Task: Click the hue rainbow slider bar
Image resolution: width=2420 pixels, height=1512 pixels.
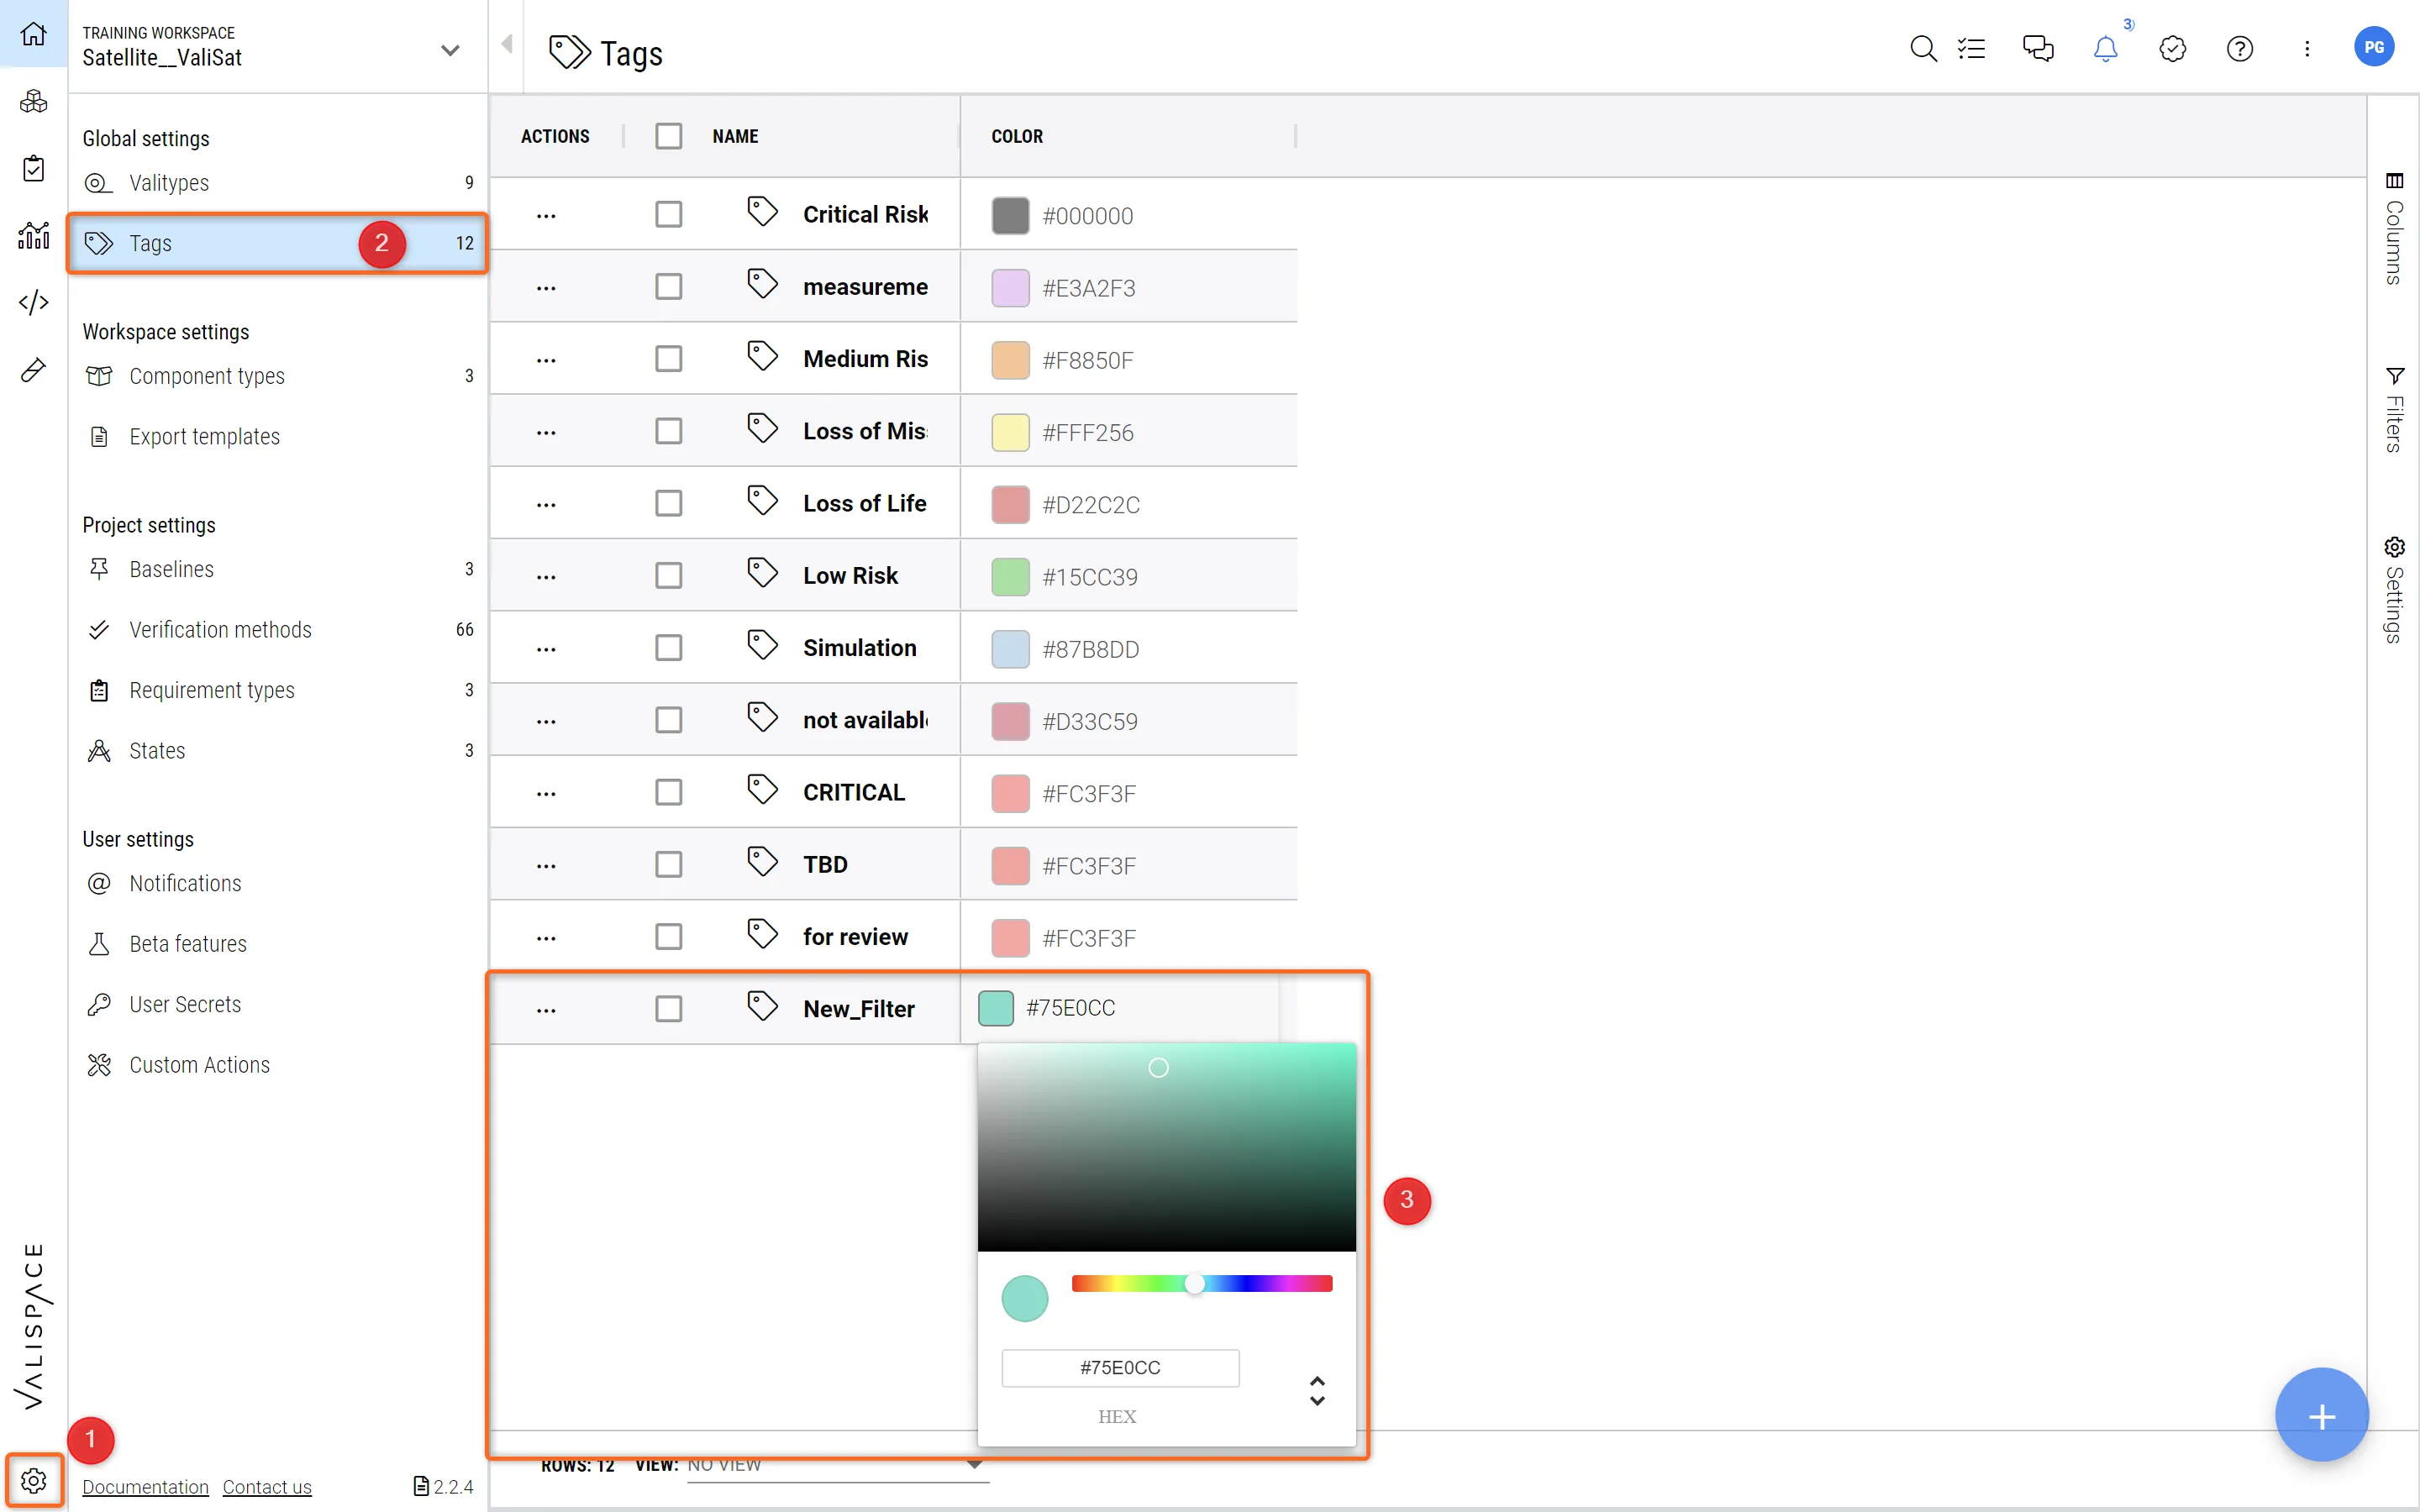Action: (1260, 1284)
